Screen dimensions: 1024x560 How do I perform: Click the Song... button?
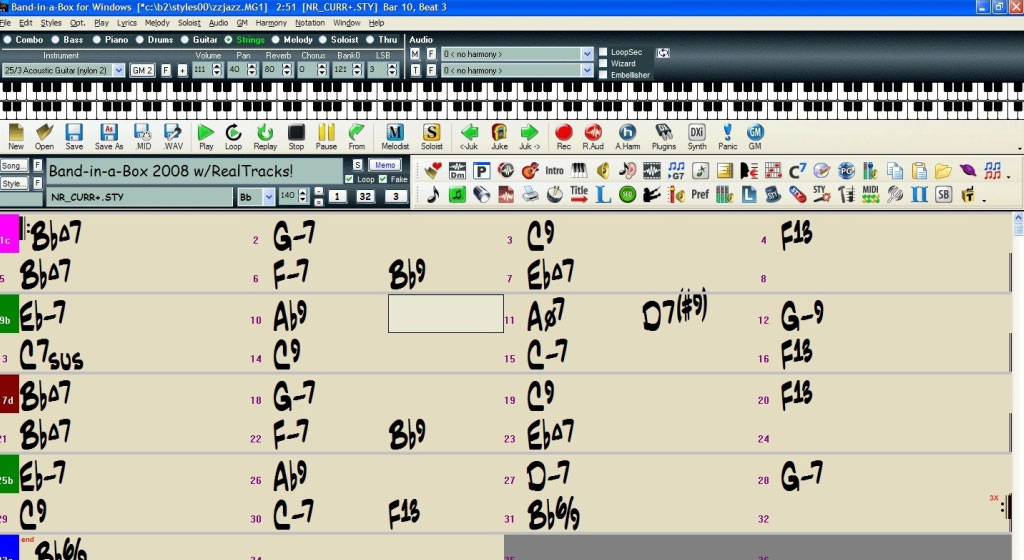14,166
